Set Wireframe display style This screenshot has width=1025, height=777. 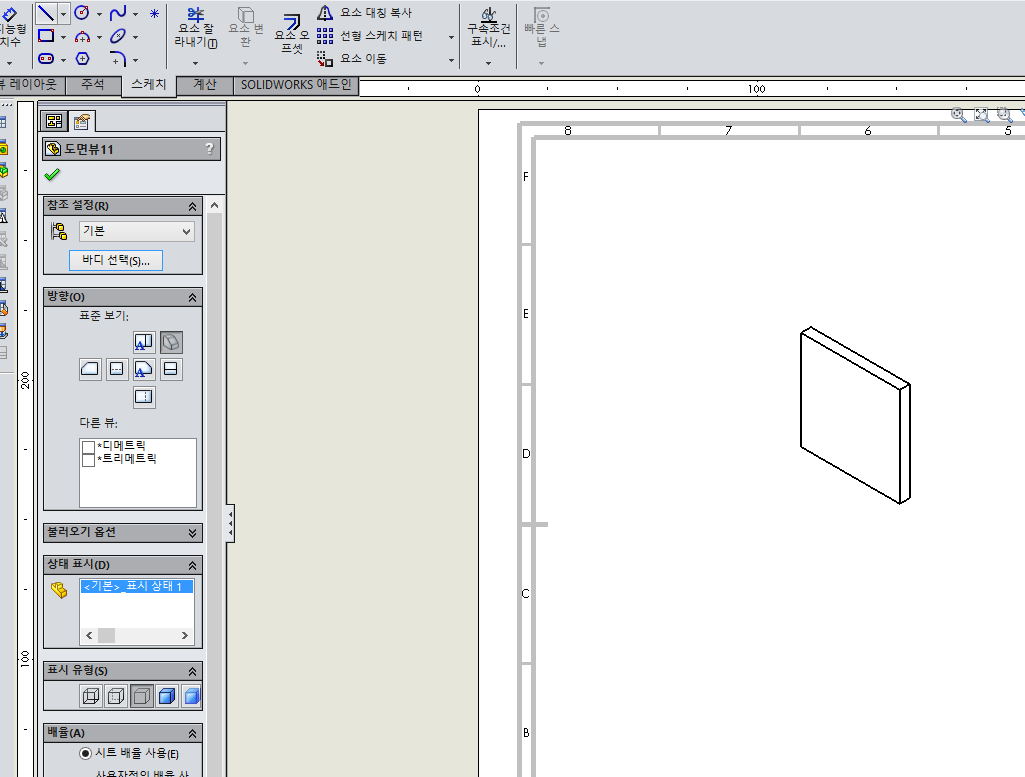pos(91,696)
